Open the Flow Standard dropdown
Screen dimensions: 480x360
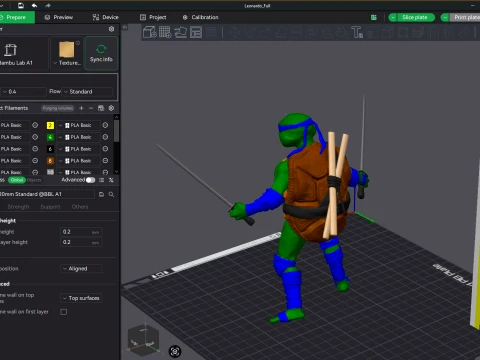click(x=88, y=92)
